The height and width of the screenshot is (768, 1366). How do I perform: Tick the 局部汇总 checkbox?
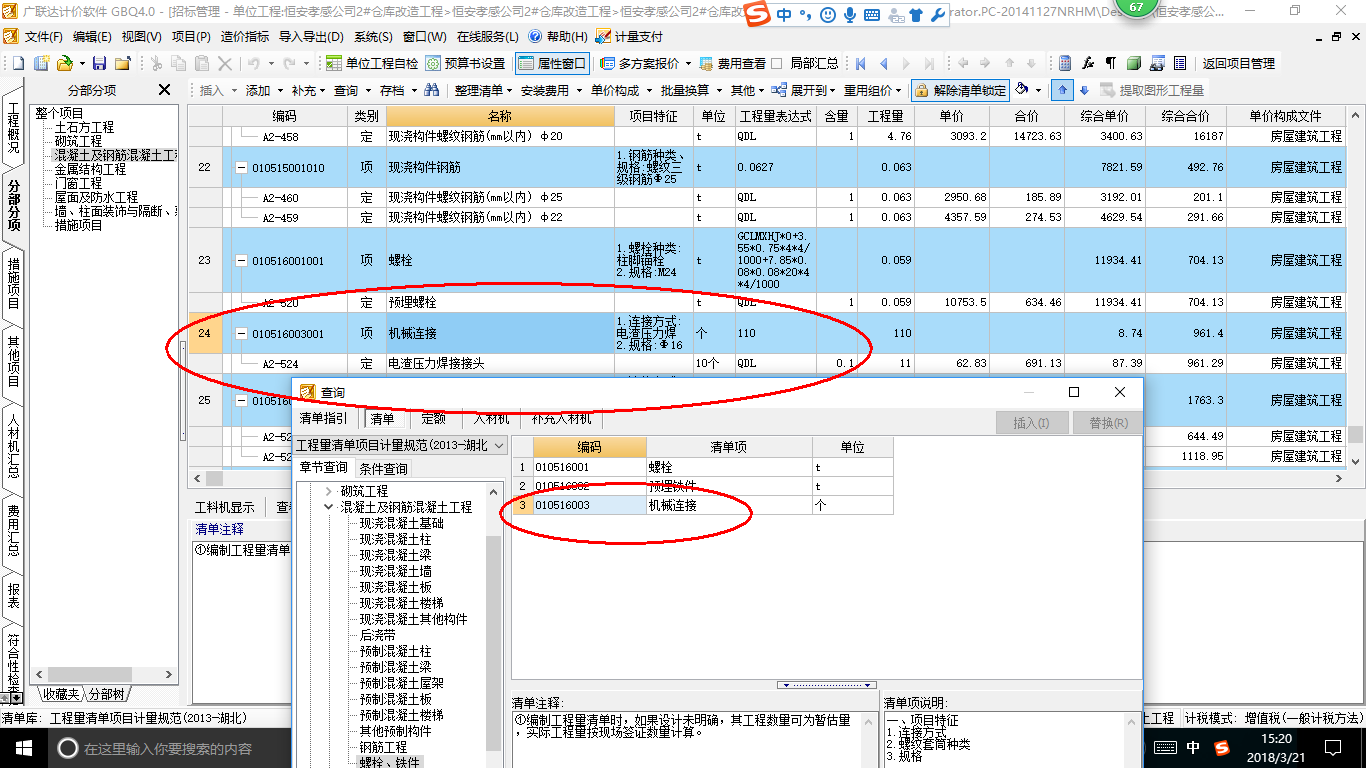click(x=777, y=63)
